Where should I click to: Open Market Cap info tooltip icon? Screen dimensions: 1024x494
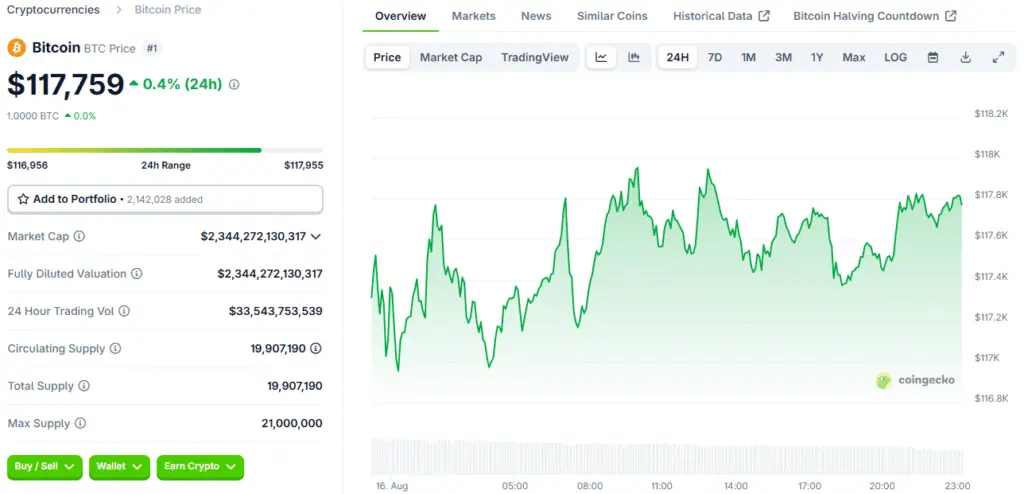tap(79, 237)
